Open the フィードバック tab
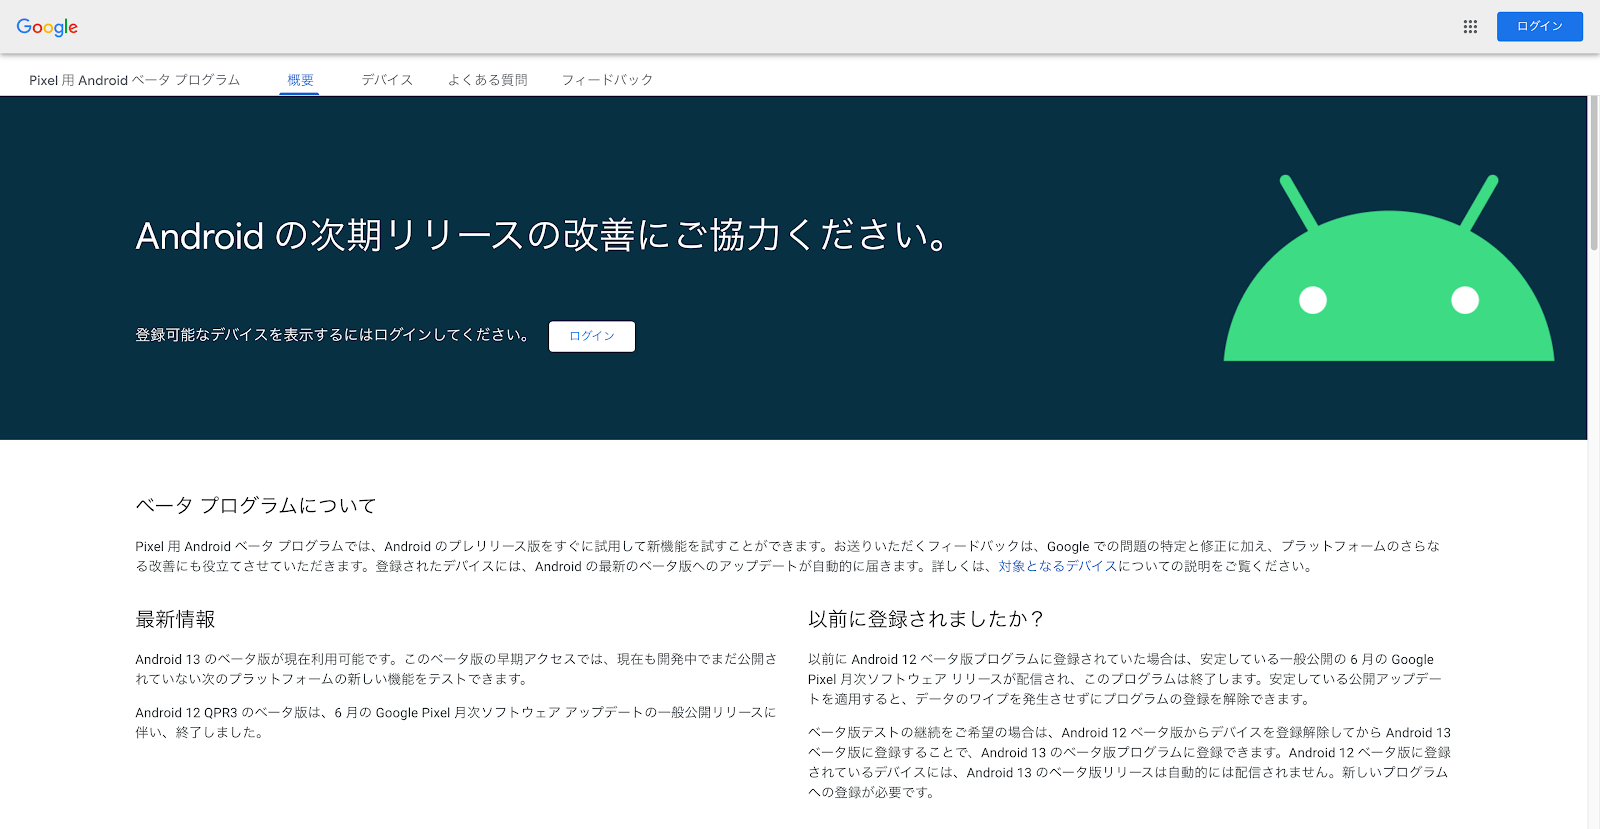 click(607, 80)
